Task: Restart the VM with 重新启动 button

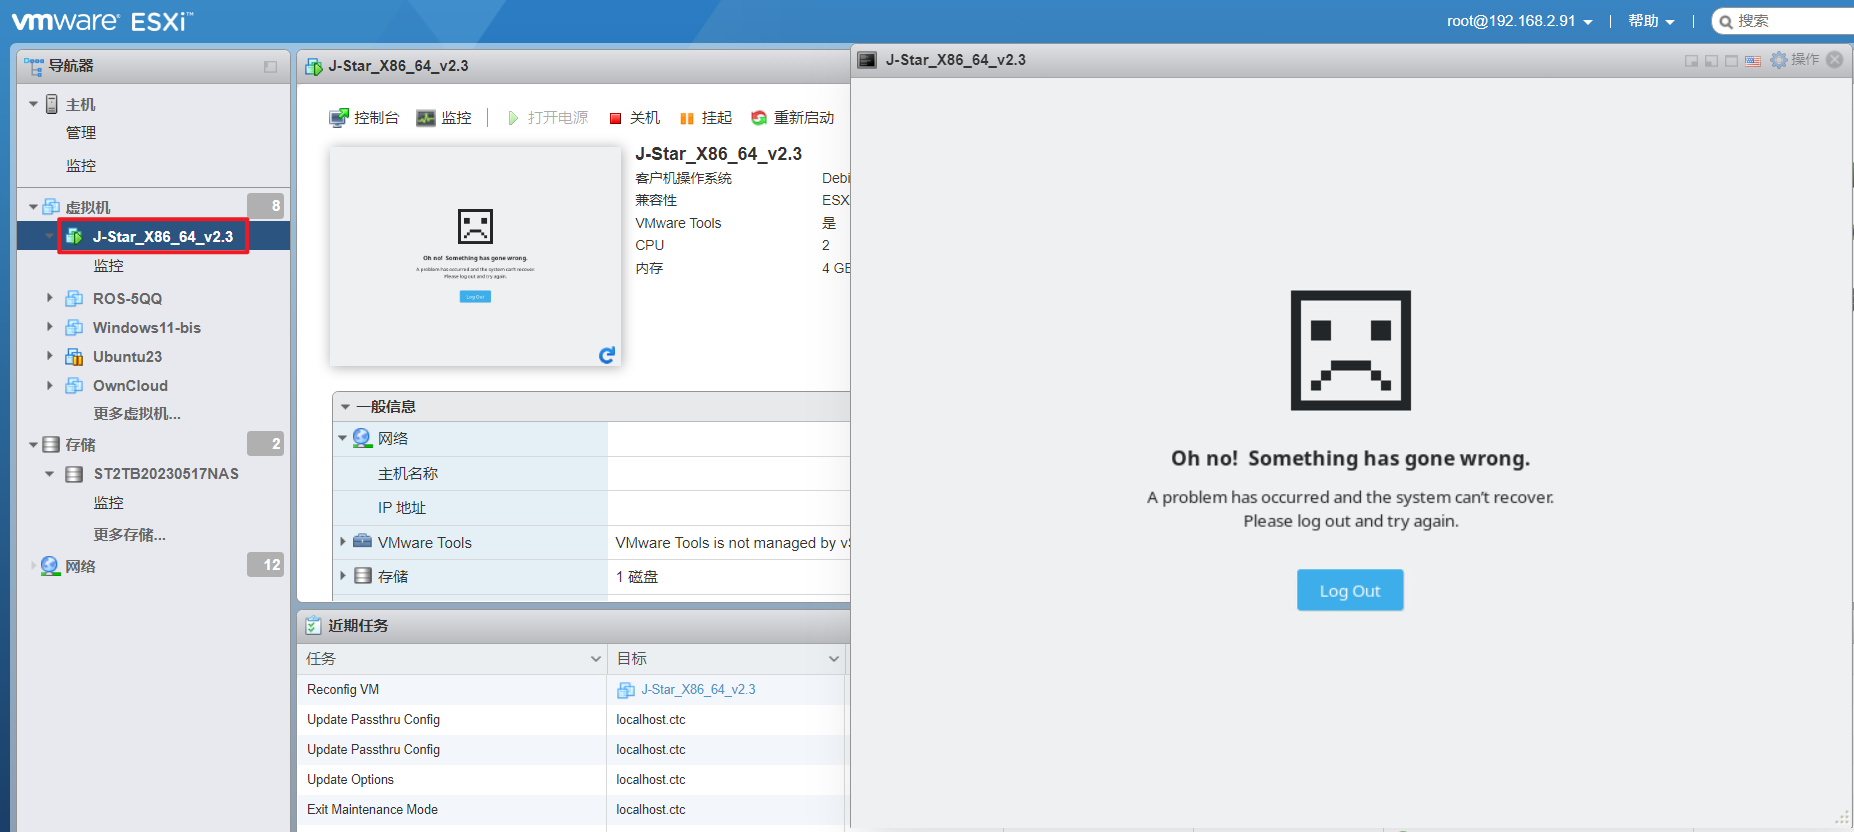Action: [793, 118]
